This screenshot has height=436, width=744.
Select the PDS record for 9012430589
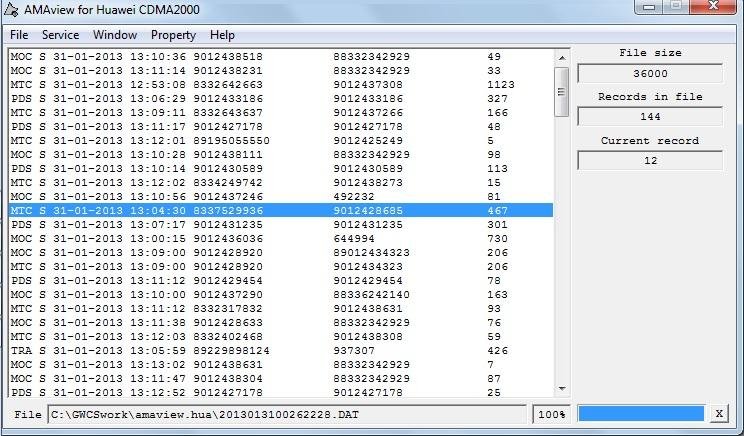point(281,168)
